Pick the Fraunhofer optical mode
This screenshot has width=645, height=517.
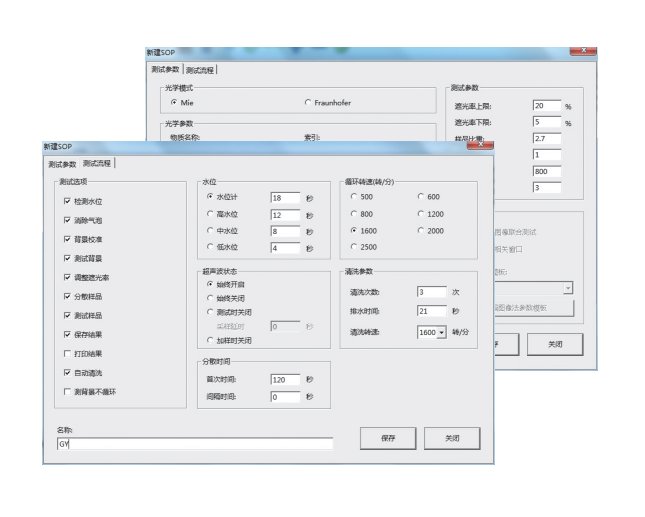click(307, 102)
